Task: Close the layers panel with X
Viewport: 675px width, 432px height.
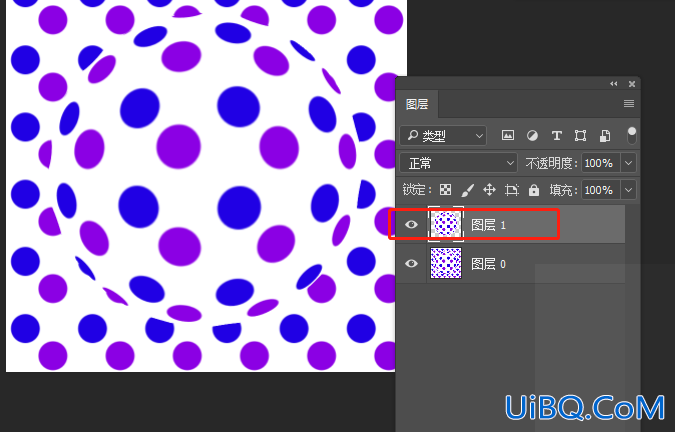Action: point(632,84)
